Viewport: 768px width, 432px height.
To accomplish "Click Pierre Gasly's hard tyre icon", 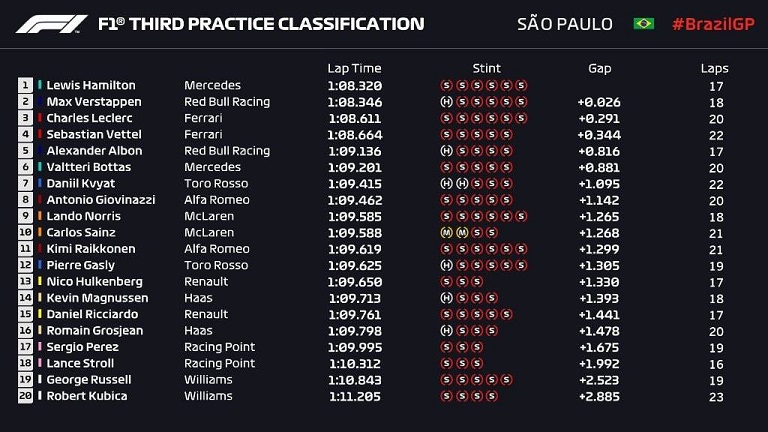I will (x=446, y=265).
